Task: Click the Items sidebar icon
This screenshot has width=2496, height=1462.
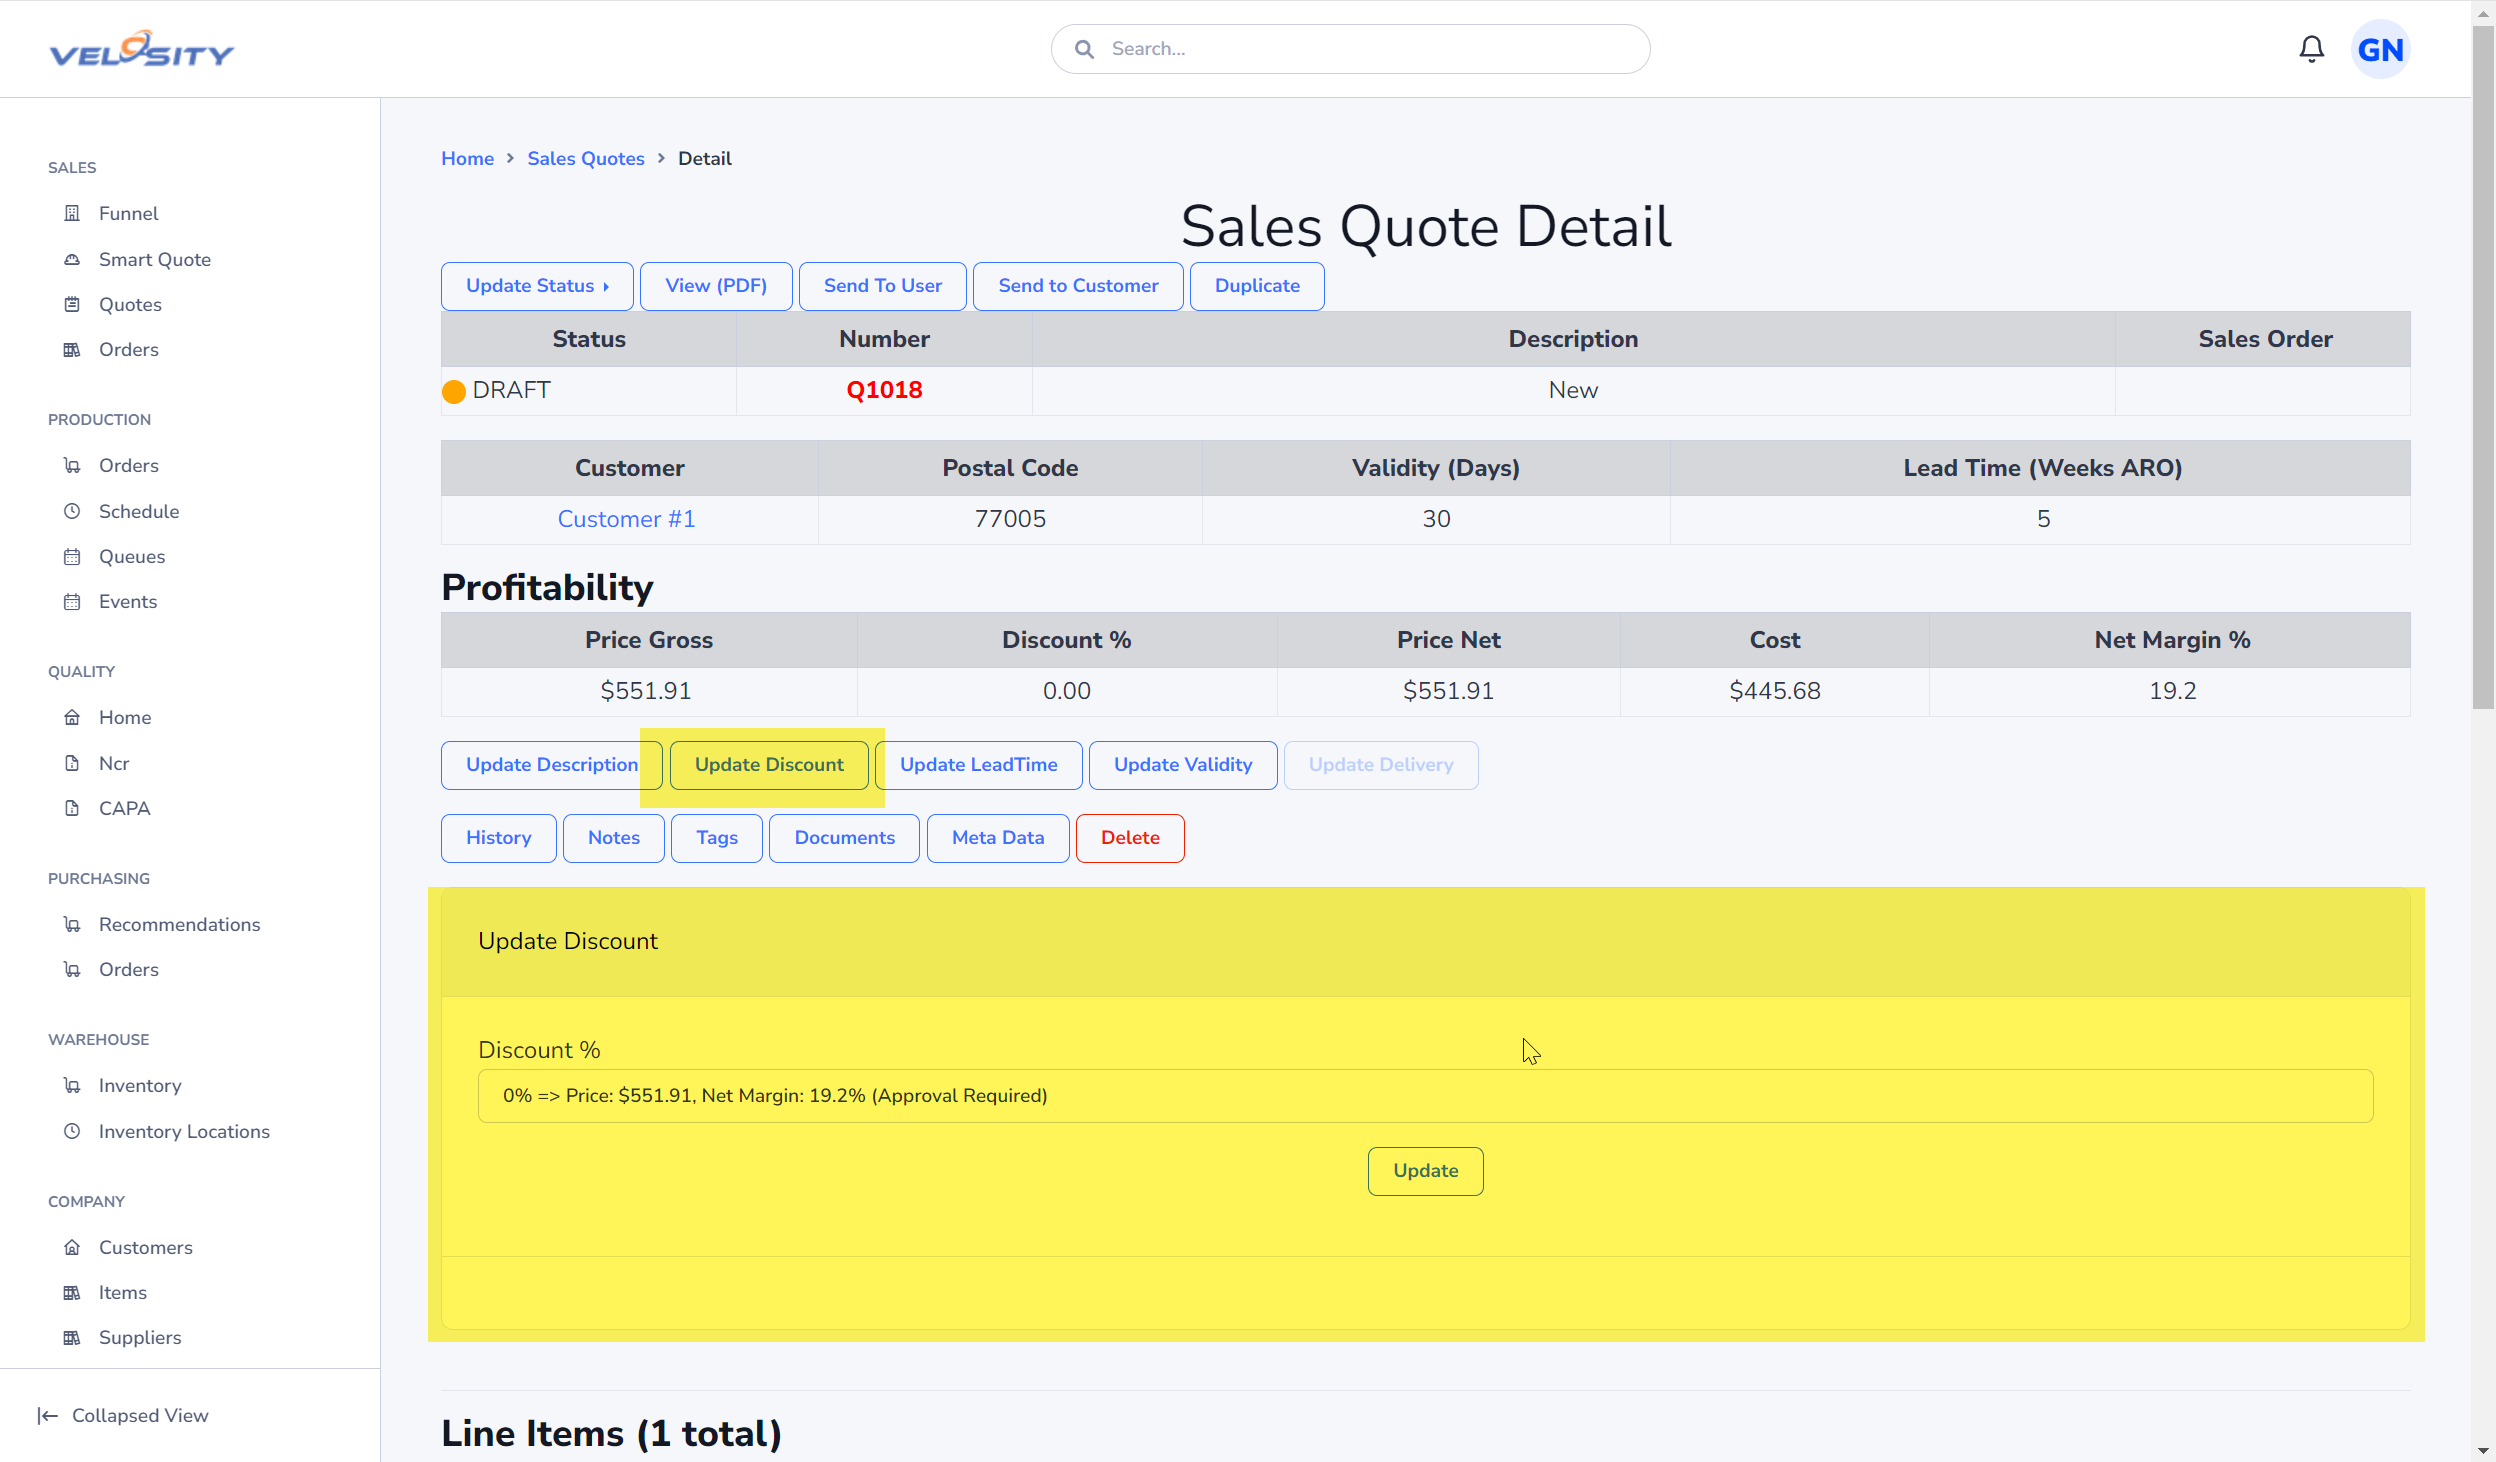Action: [x=72, y=1292]
